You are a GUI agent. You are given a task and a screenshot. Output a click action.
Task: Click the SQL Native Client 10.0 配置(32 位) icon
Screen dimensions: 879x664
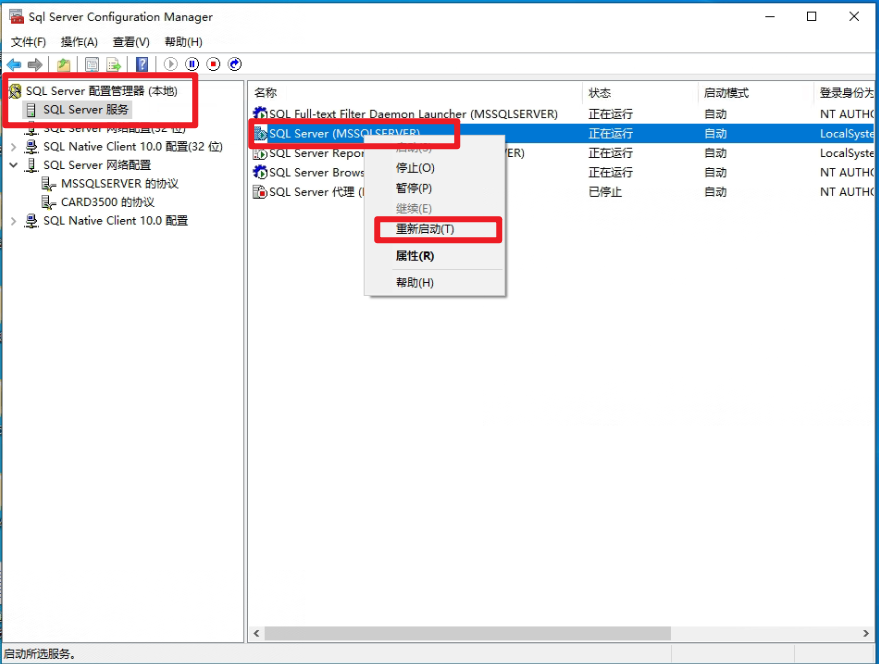tap(31, 147)
